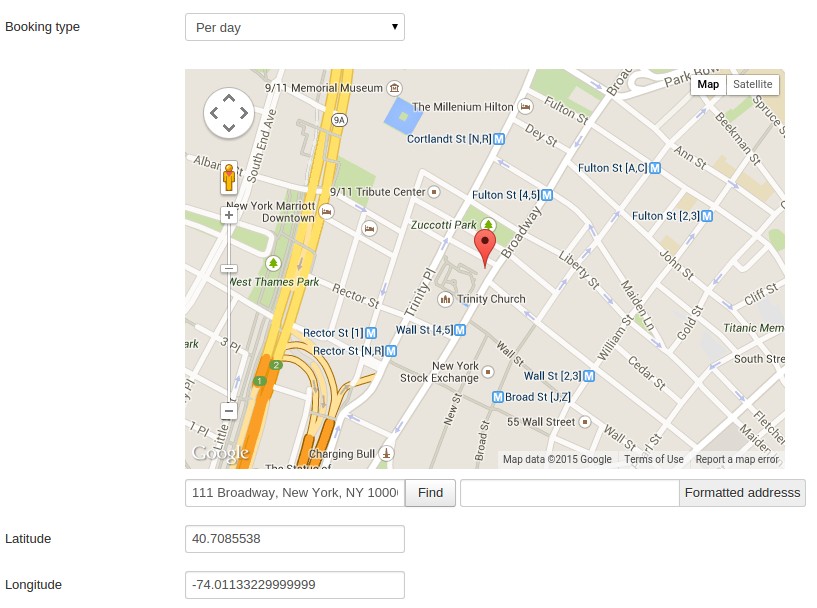Click the 9/11 Memorial Museum icon

(x=395, y=88)
